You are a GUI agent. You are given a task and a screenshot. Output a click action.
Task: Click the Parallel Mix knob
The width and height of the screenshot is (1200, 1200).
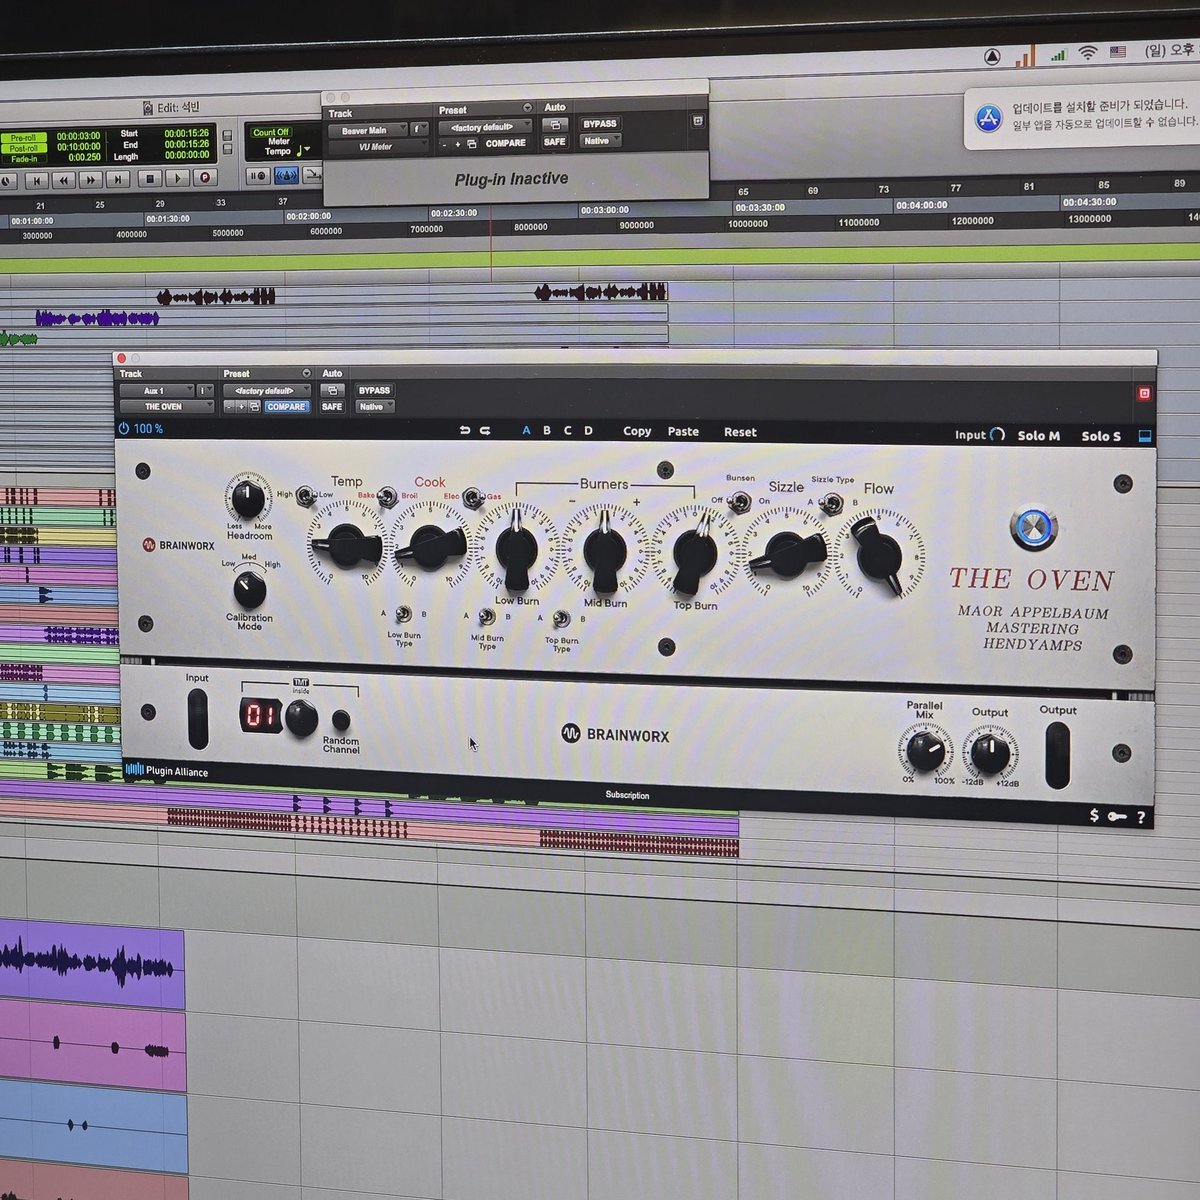[x=925, y=752]
